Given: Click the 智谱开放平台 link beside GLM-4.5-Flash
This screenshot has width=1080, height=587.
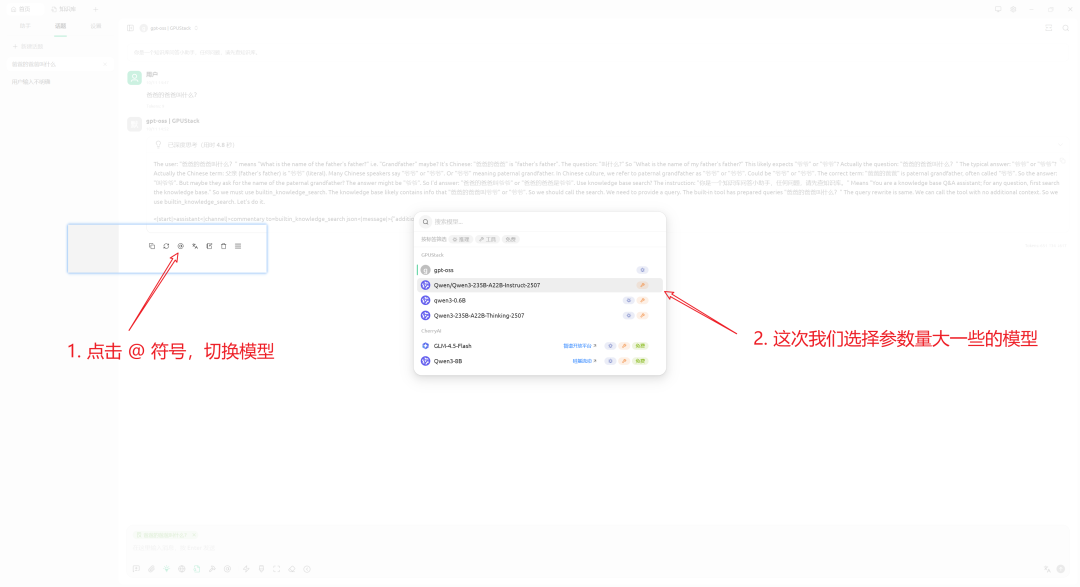Looking at the screenshot, I should (578, 344).
